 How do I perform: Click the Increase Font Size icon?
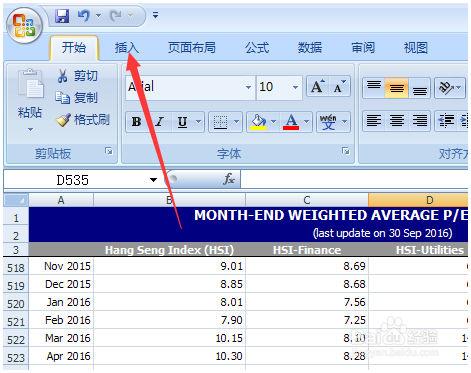pyautogui.click(x=317, y=87)
